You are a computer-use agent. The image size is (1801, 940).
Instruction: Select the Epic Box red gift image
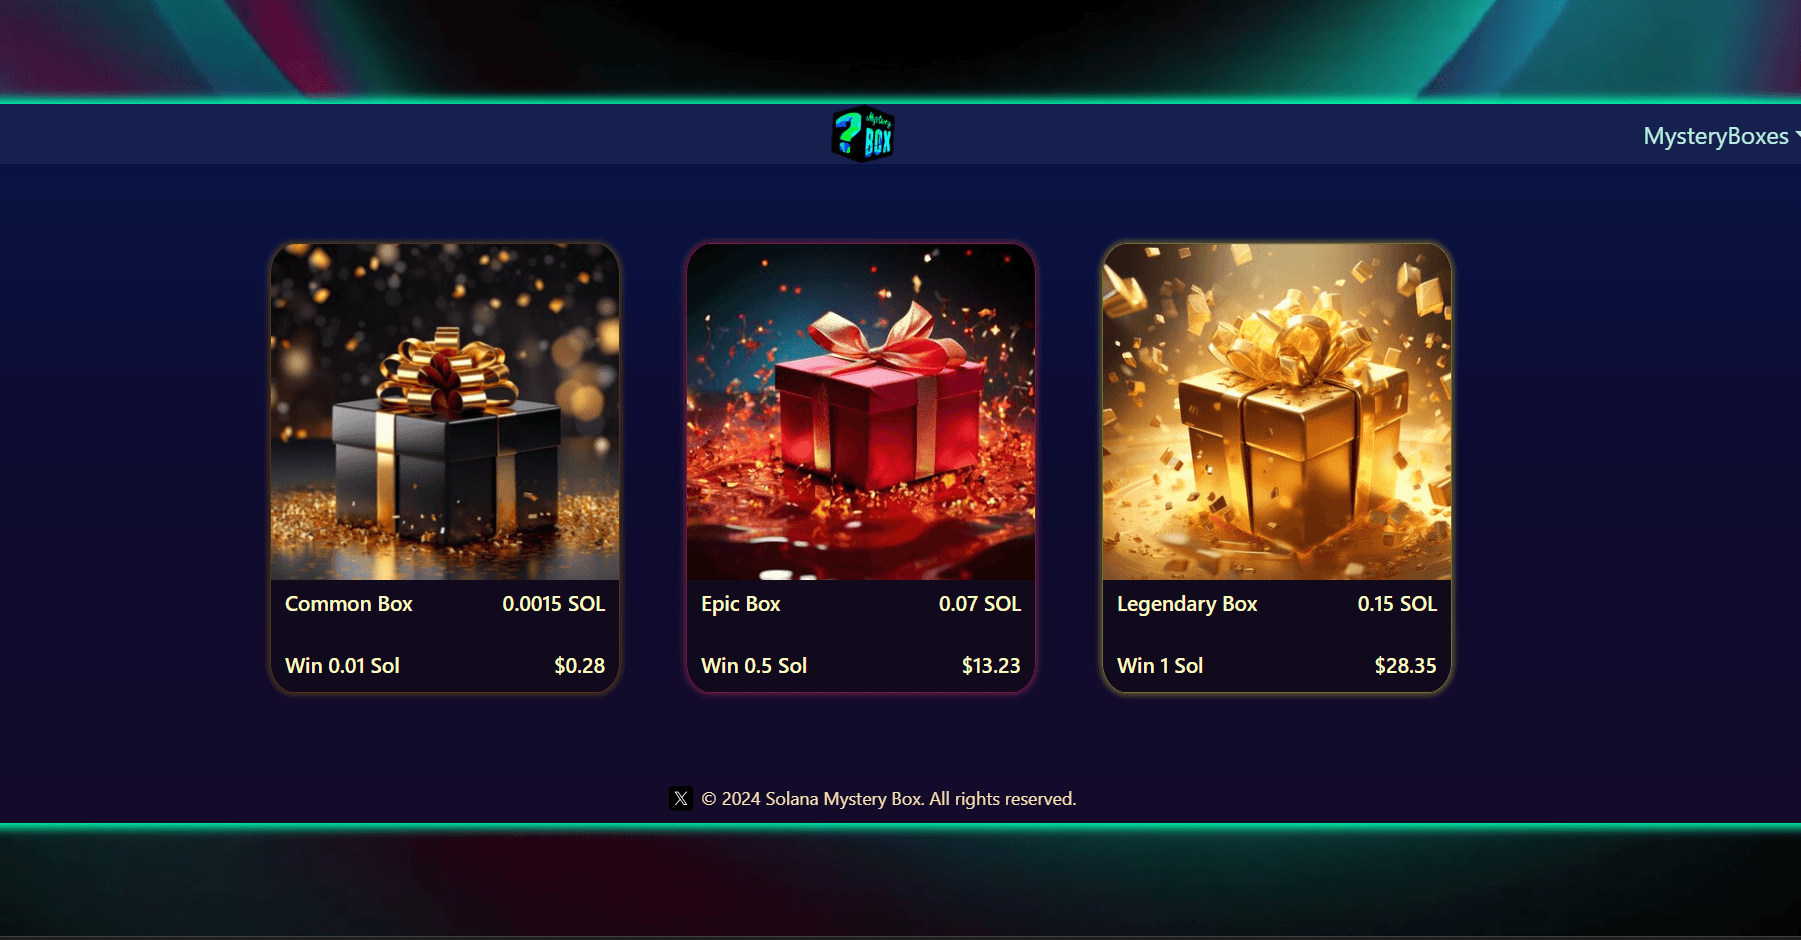[x=861, y=412]
